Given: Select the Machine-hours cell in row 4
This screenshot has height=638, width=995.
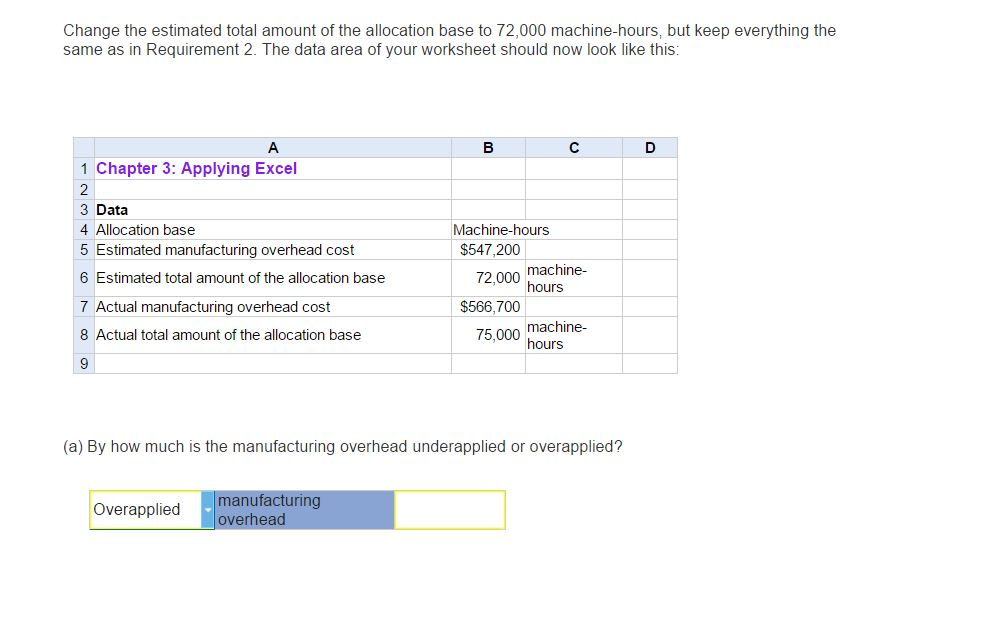Looking at the screenshot, I should pyautogui.click(x=500, y=229).
